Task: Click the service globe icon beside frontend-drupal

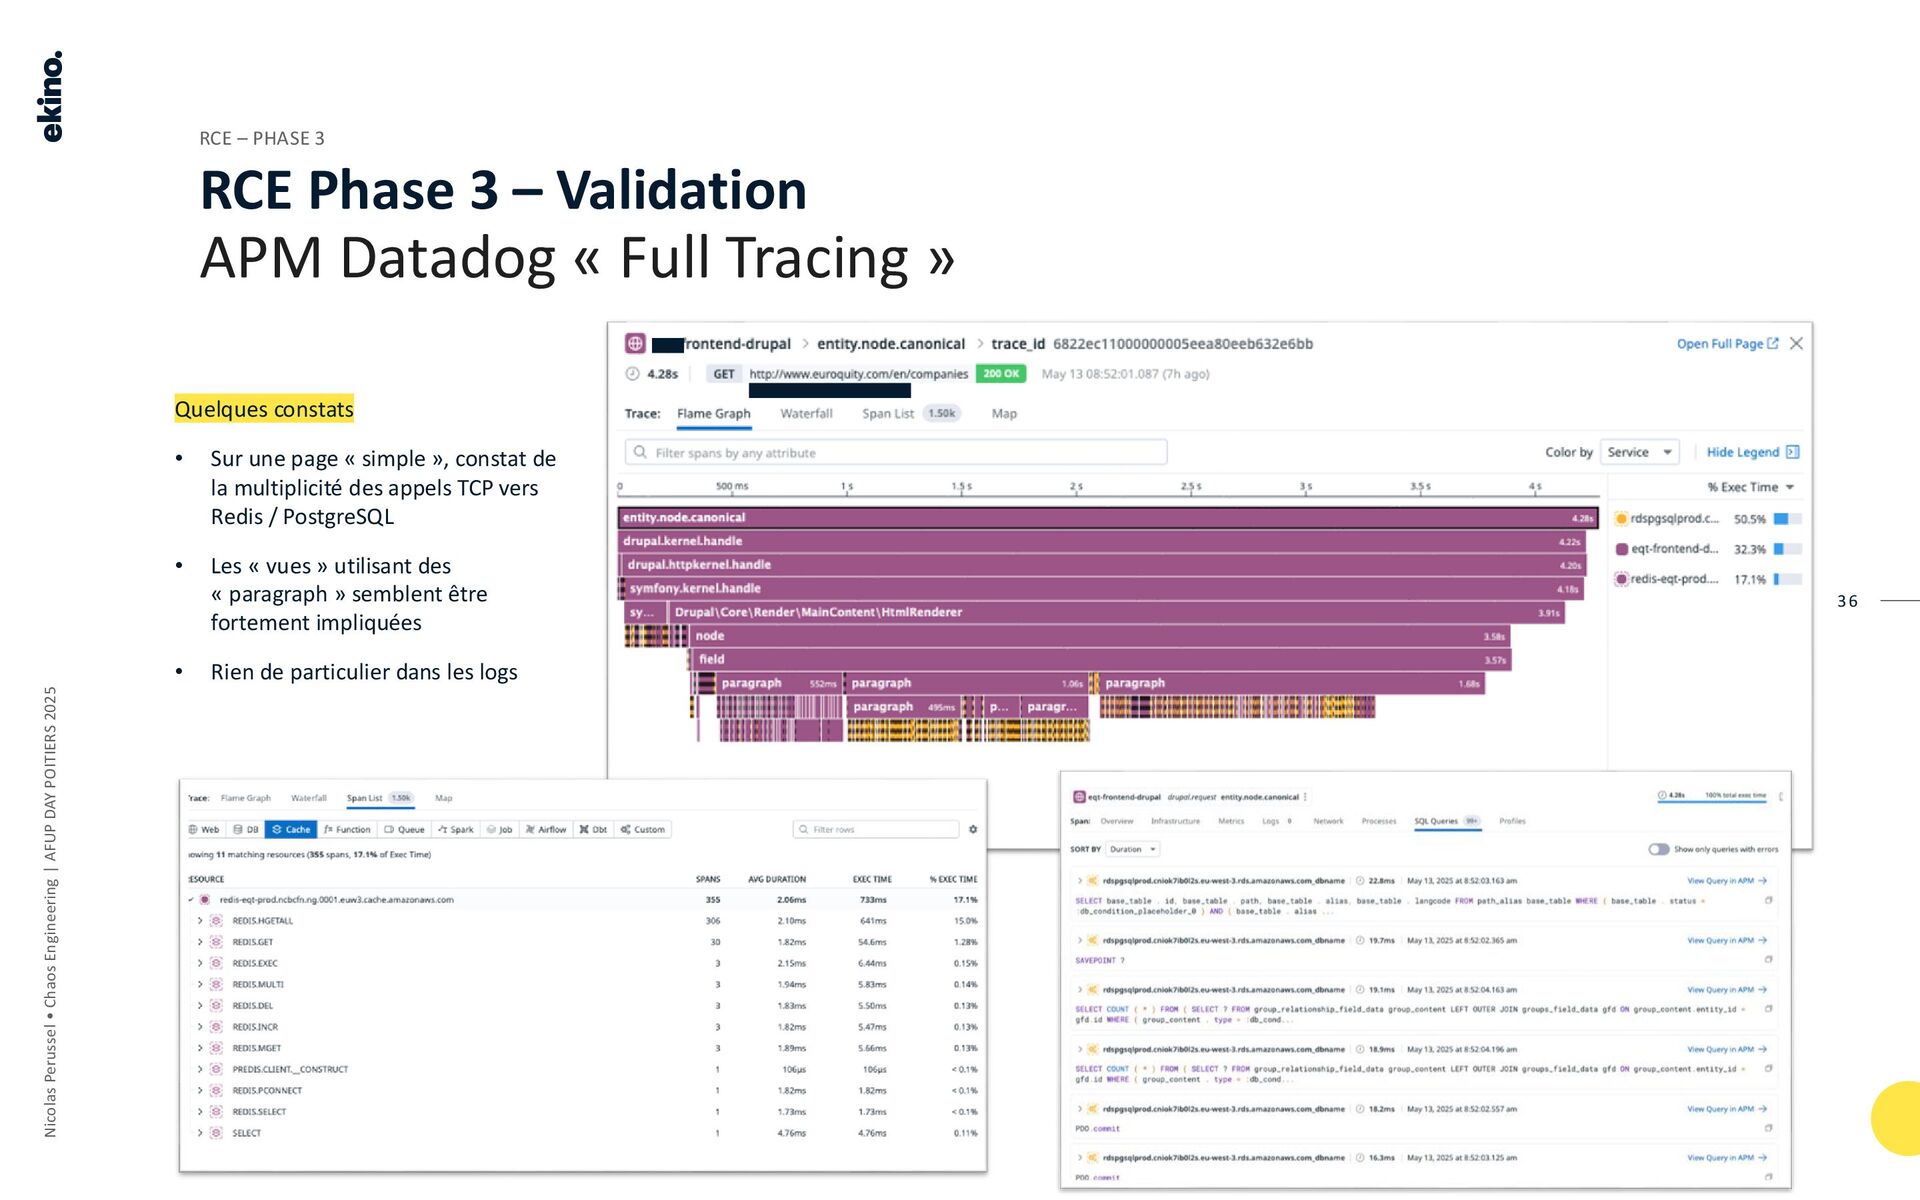Action: (x=635, y=343)
